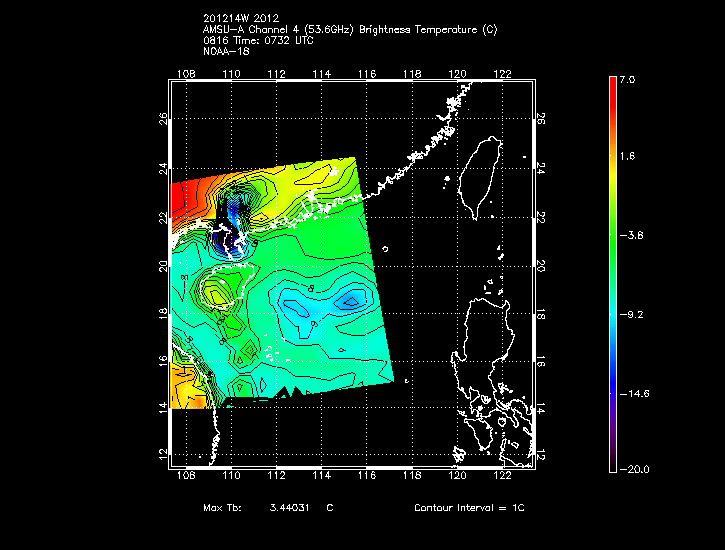Click longitude label '110' on bottom axis
The image size is (725, 550).
[x=231, y=475]
